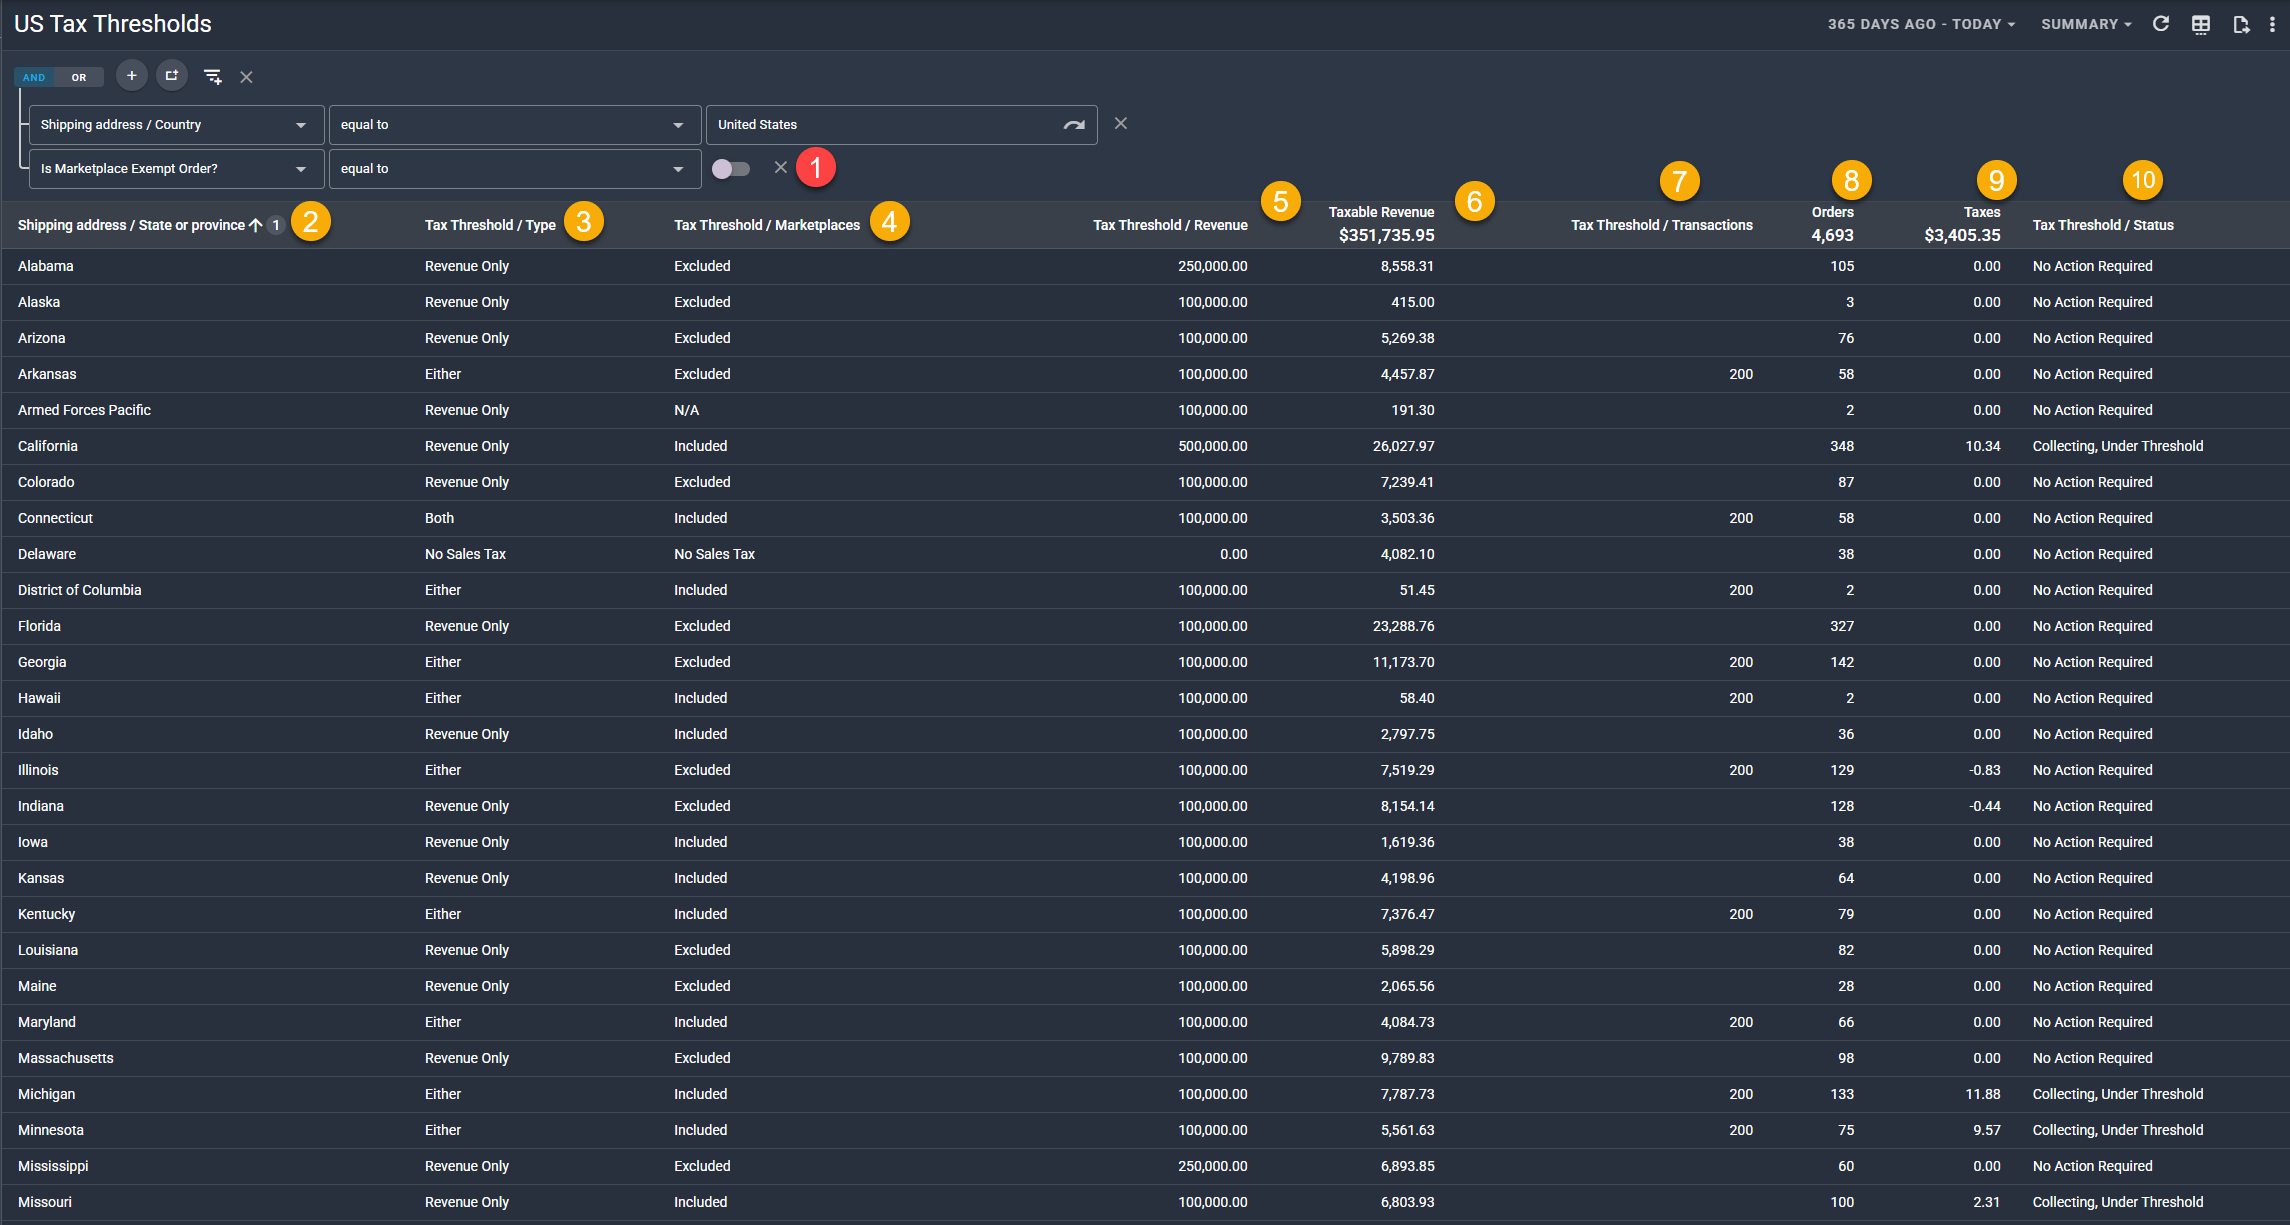Open the Summary view menu
The height and width of the screenshot is (1225, 2290).
[2086, 24]
